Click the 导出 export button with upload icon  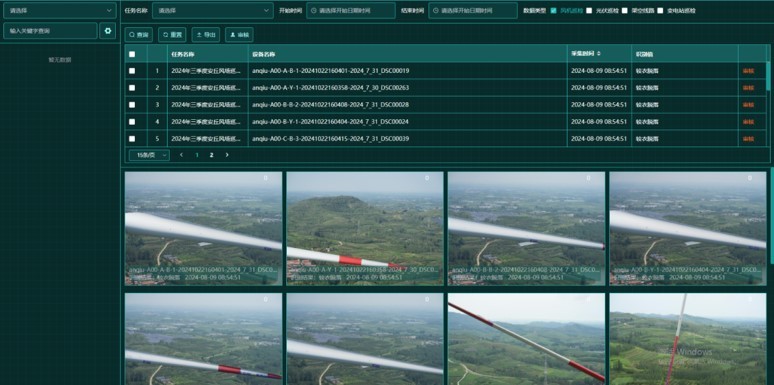pyautogui.click(x=206, y=35)
